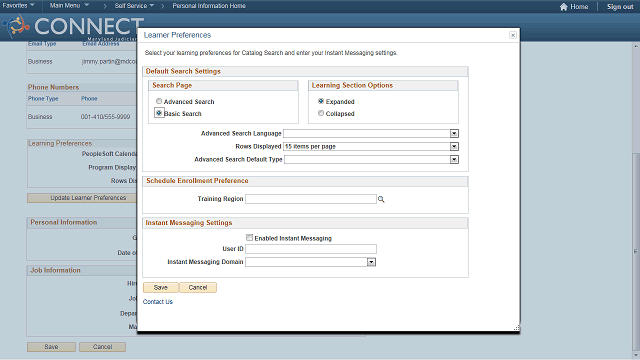Open the Advanced Search Default Type dropdown

(x=454, y=160)
